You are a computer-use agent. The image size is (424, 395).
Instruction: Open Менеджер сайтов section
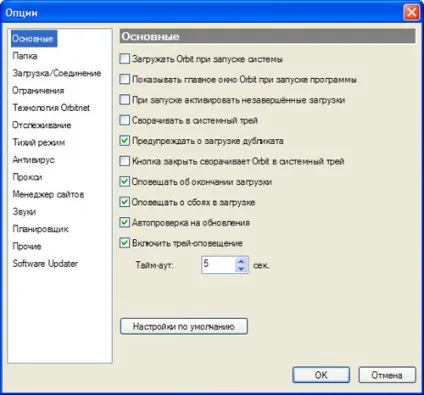[x=48, y=195]
